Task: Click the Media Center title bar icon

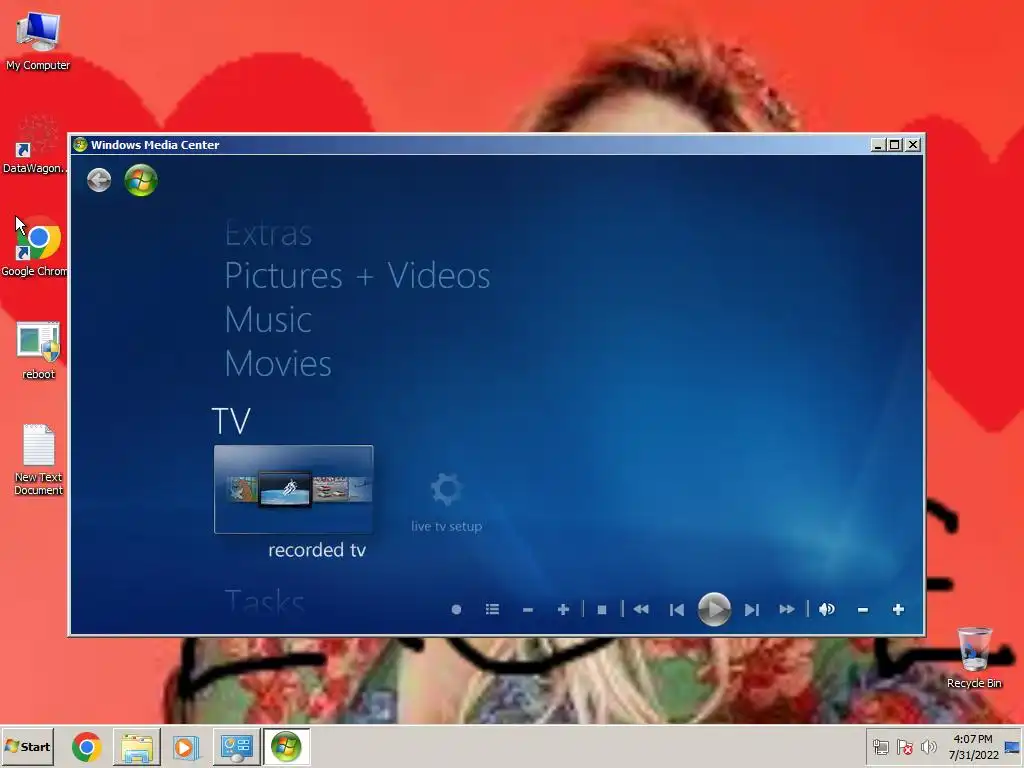Action: [x=80, y=145]
